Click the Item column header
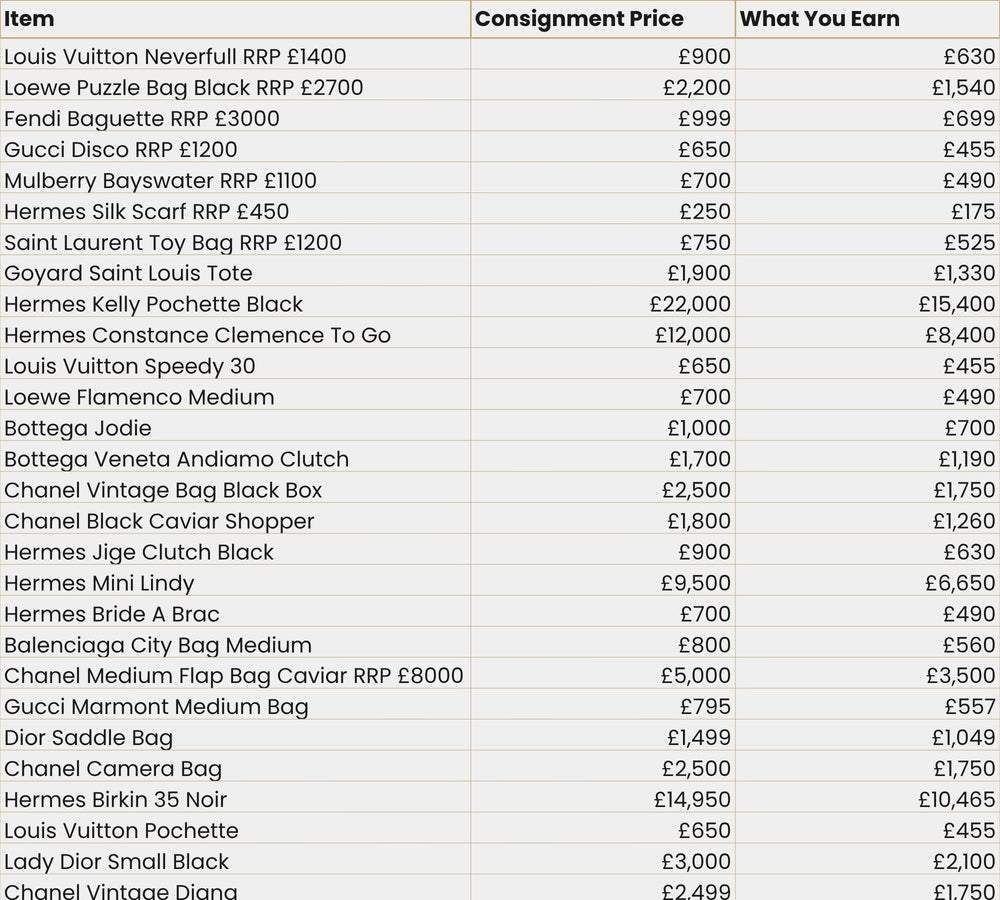 [x=30, y=19]
